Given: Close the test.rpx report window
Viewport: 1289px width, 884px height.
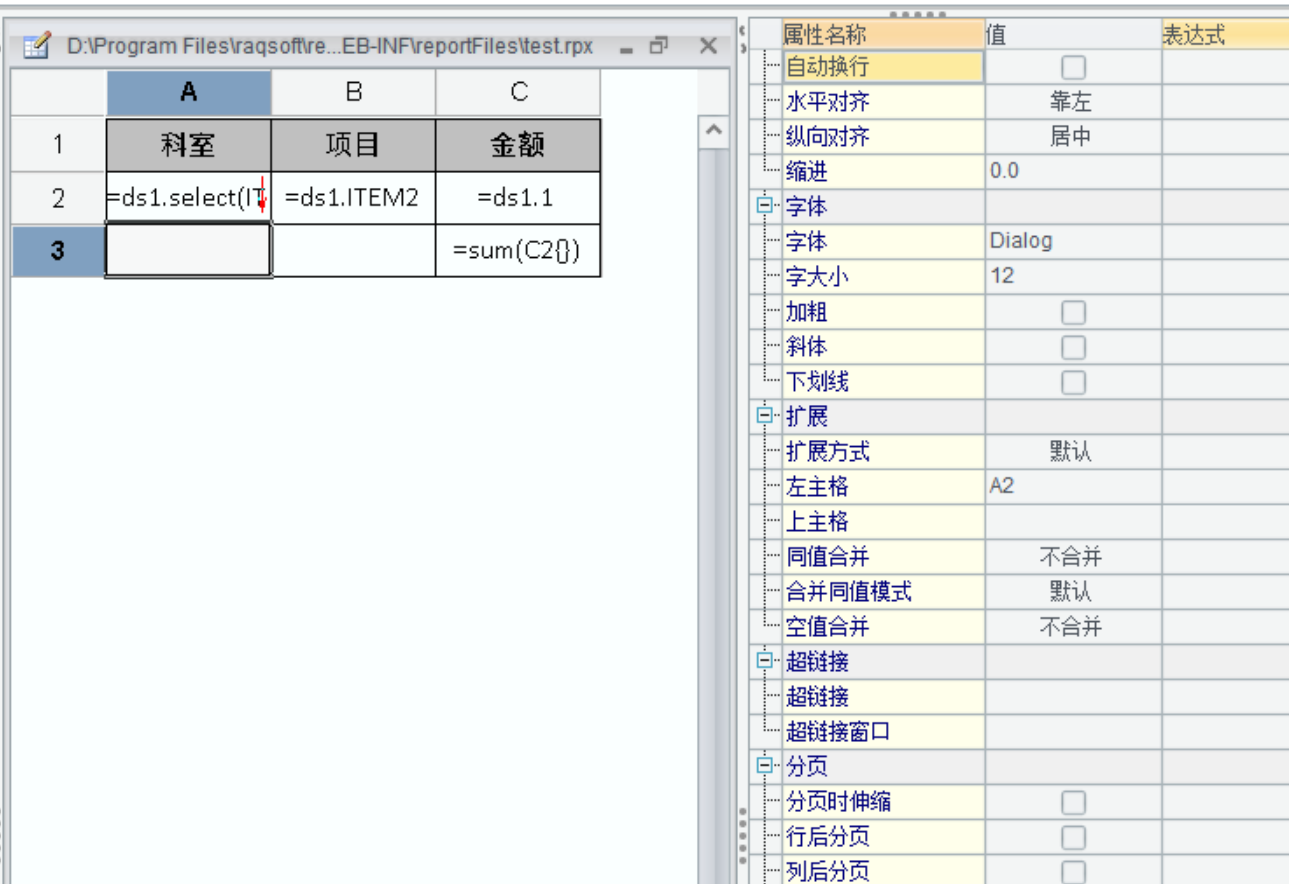Looking at the screenshot, I should click(708, 46).
